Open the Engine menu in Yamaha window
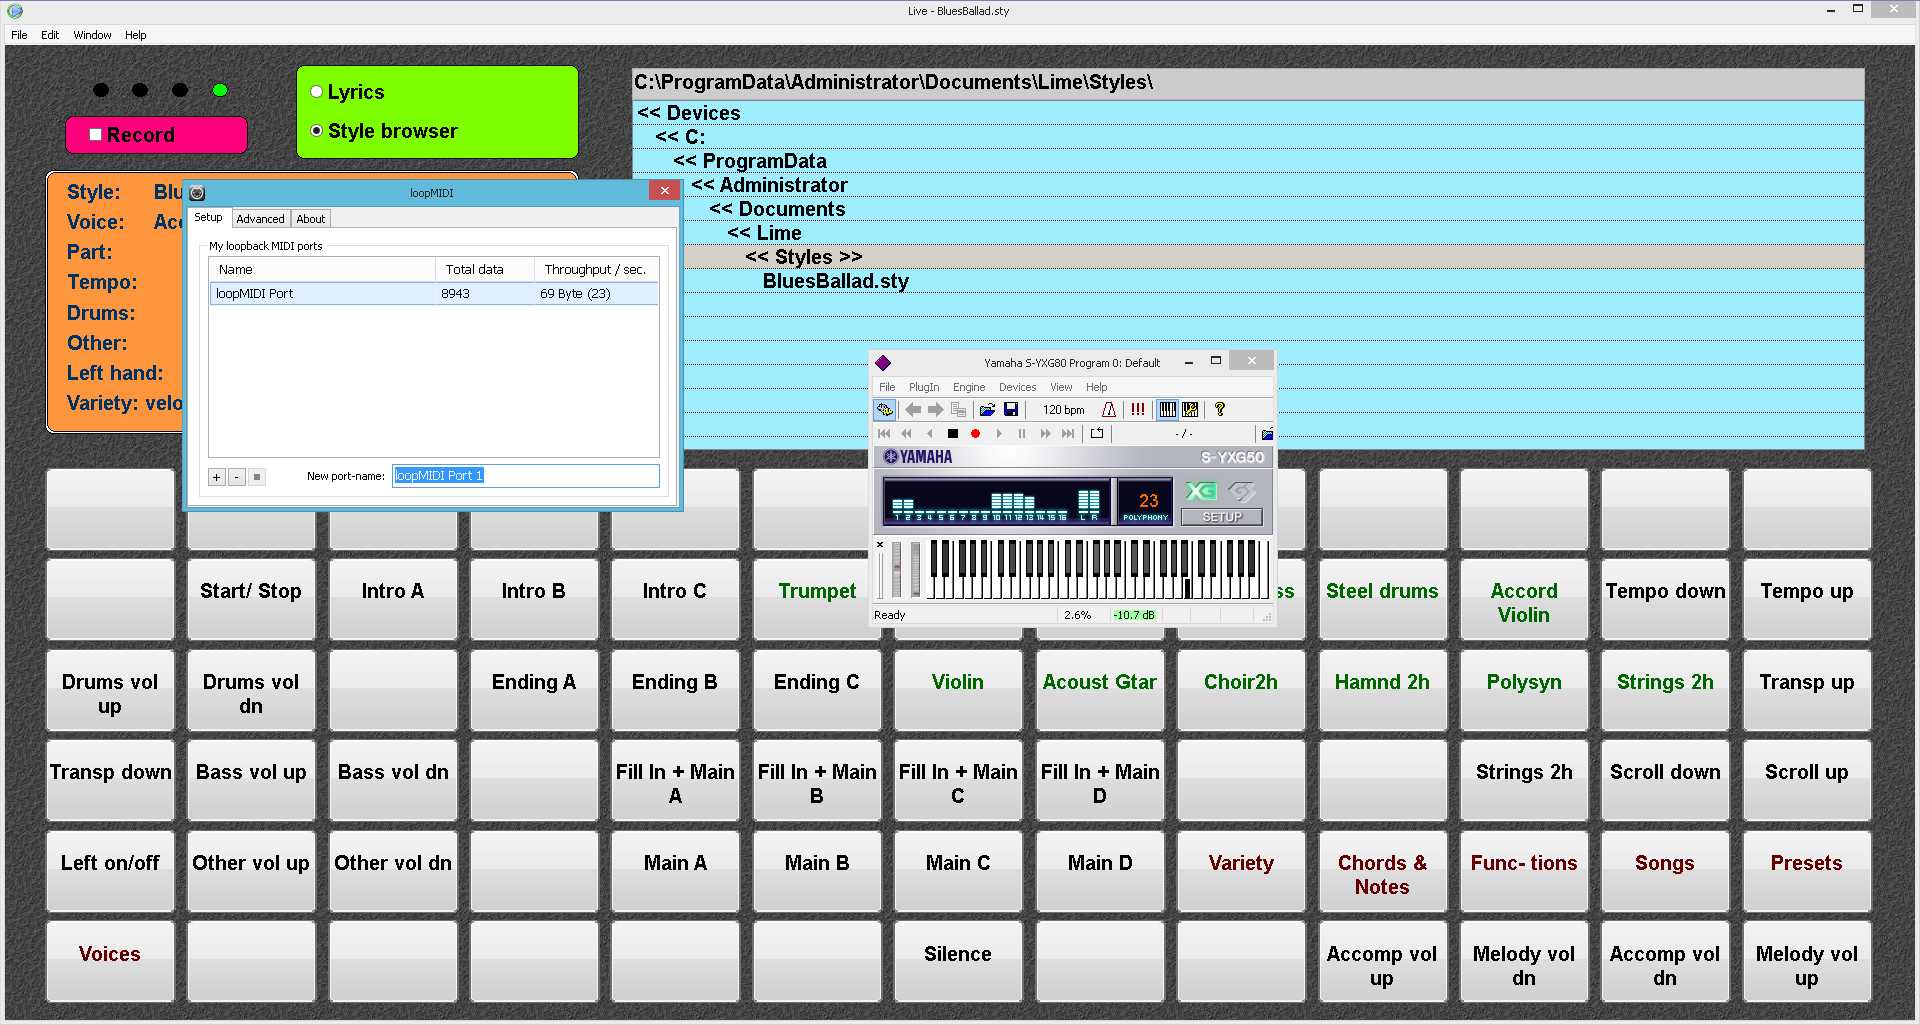 click(969, 387)
